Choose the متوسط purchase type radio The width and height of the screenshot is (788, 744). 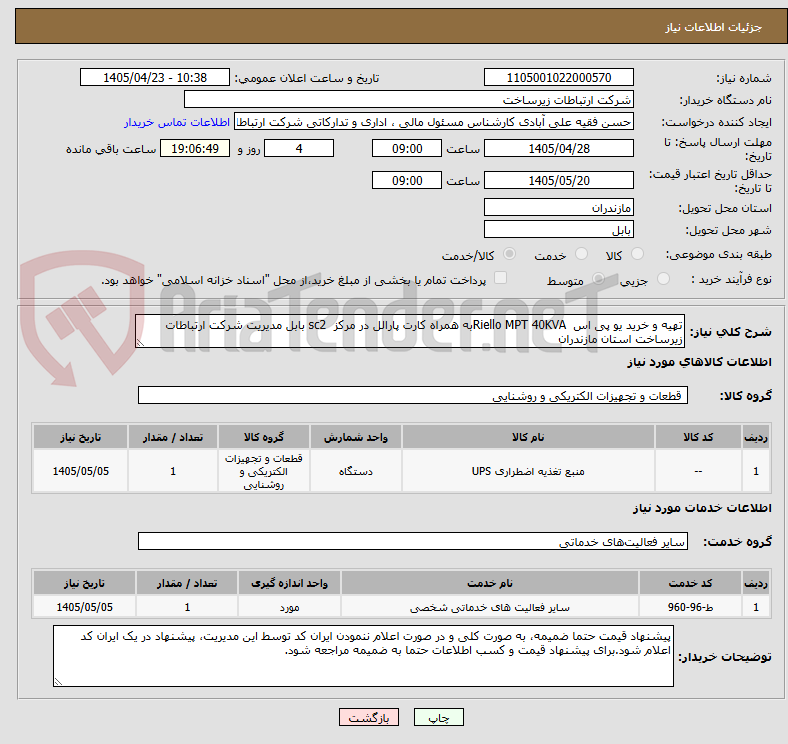point(598,279)
